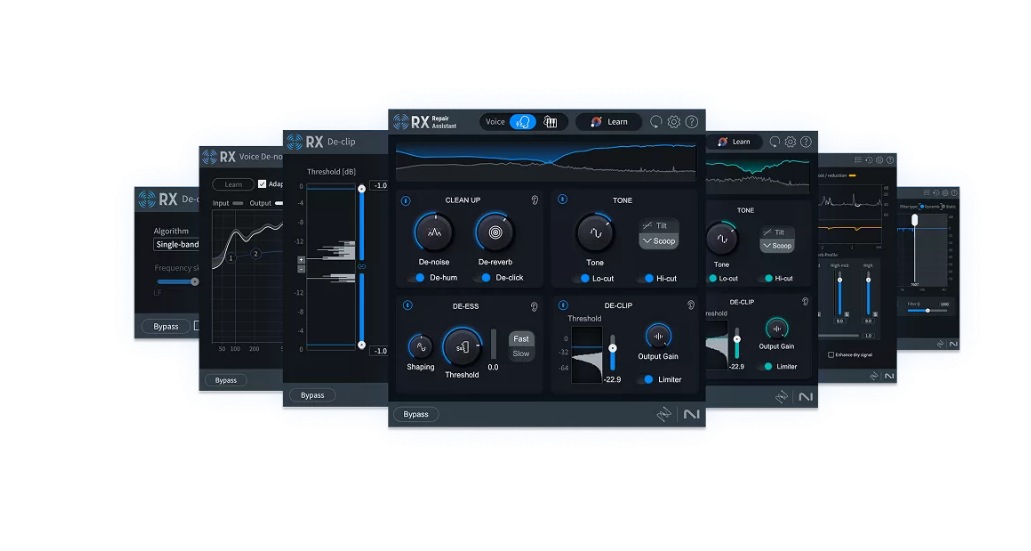Image resolution: width=1031 pixels, height=551 pixels.
Task: Click the teal Output Gain knob
Action: tap(777, 329)
